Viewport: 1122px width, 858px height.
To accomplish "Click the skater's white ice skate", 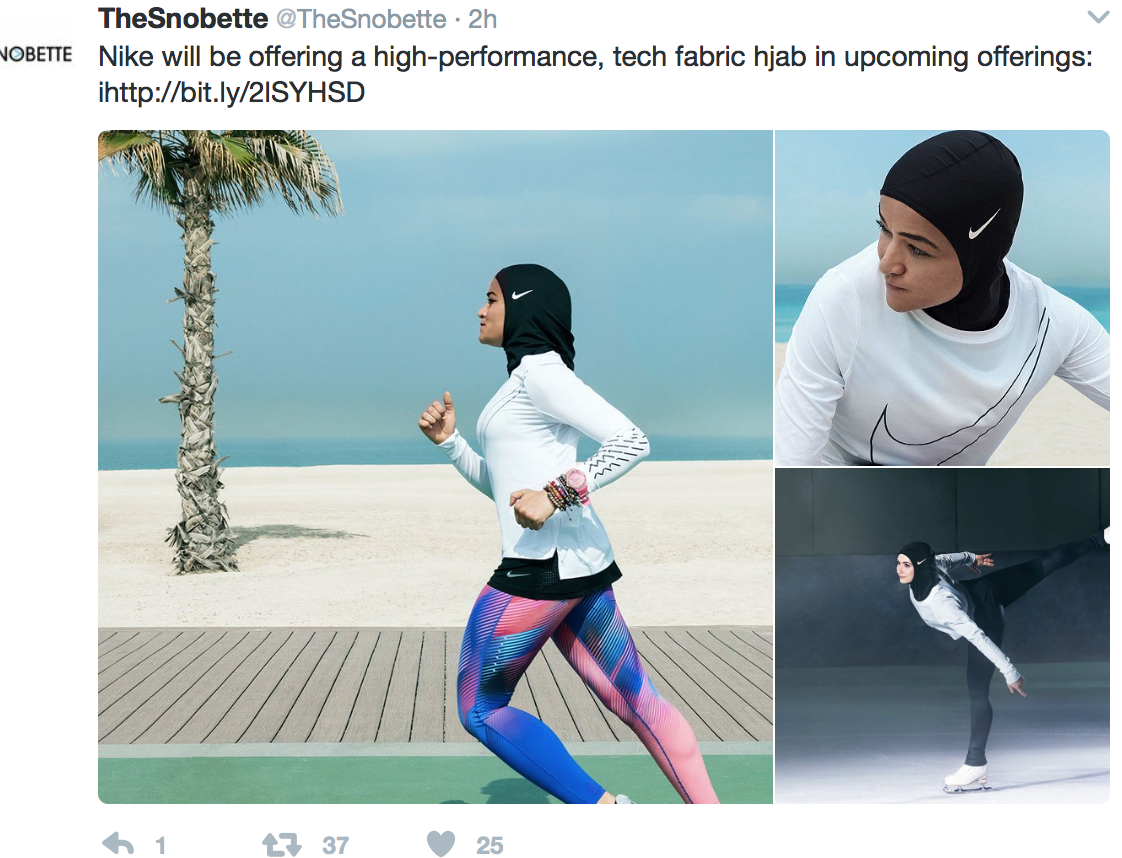I will coord(966,777).
